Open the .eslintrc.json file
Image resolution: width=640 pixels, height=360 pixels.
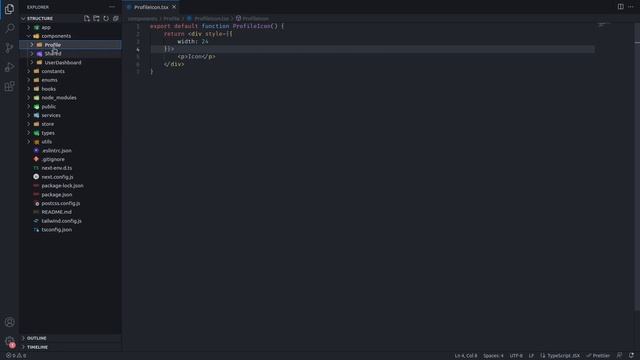(71, 151)
